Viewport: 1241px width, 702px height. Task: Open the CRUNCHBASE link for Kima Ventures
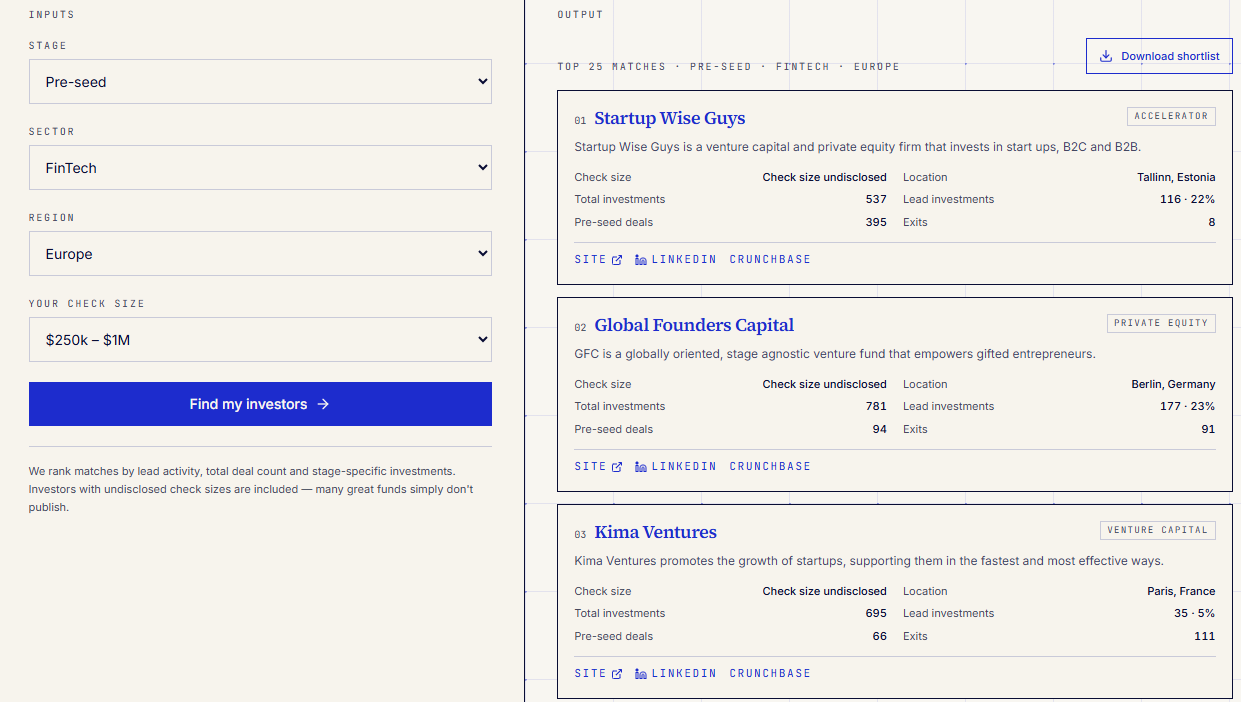click(x=770, y=674)
